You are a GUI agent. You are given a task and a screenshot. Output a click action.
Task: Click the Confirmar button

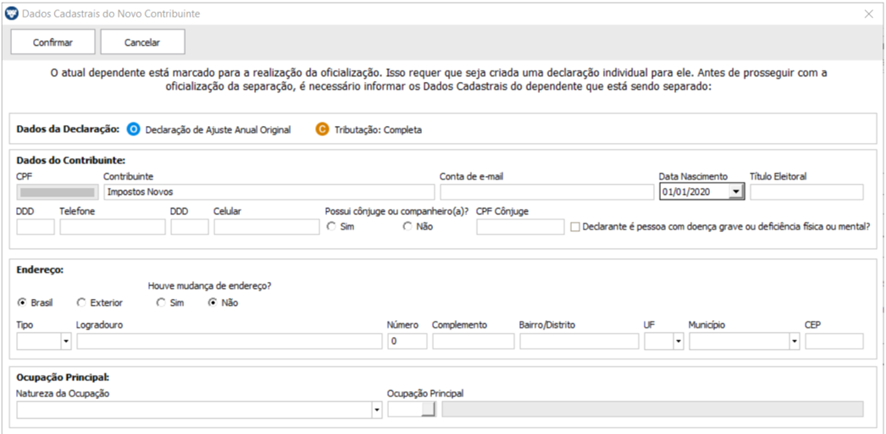[x=53, y=42]
